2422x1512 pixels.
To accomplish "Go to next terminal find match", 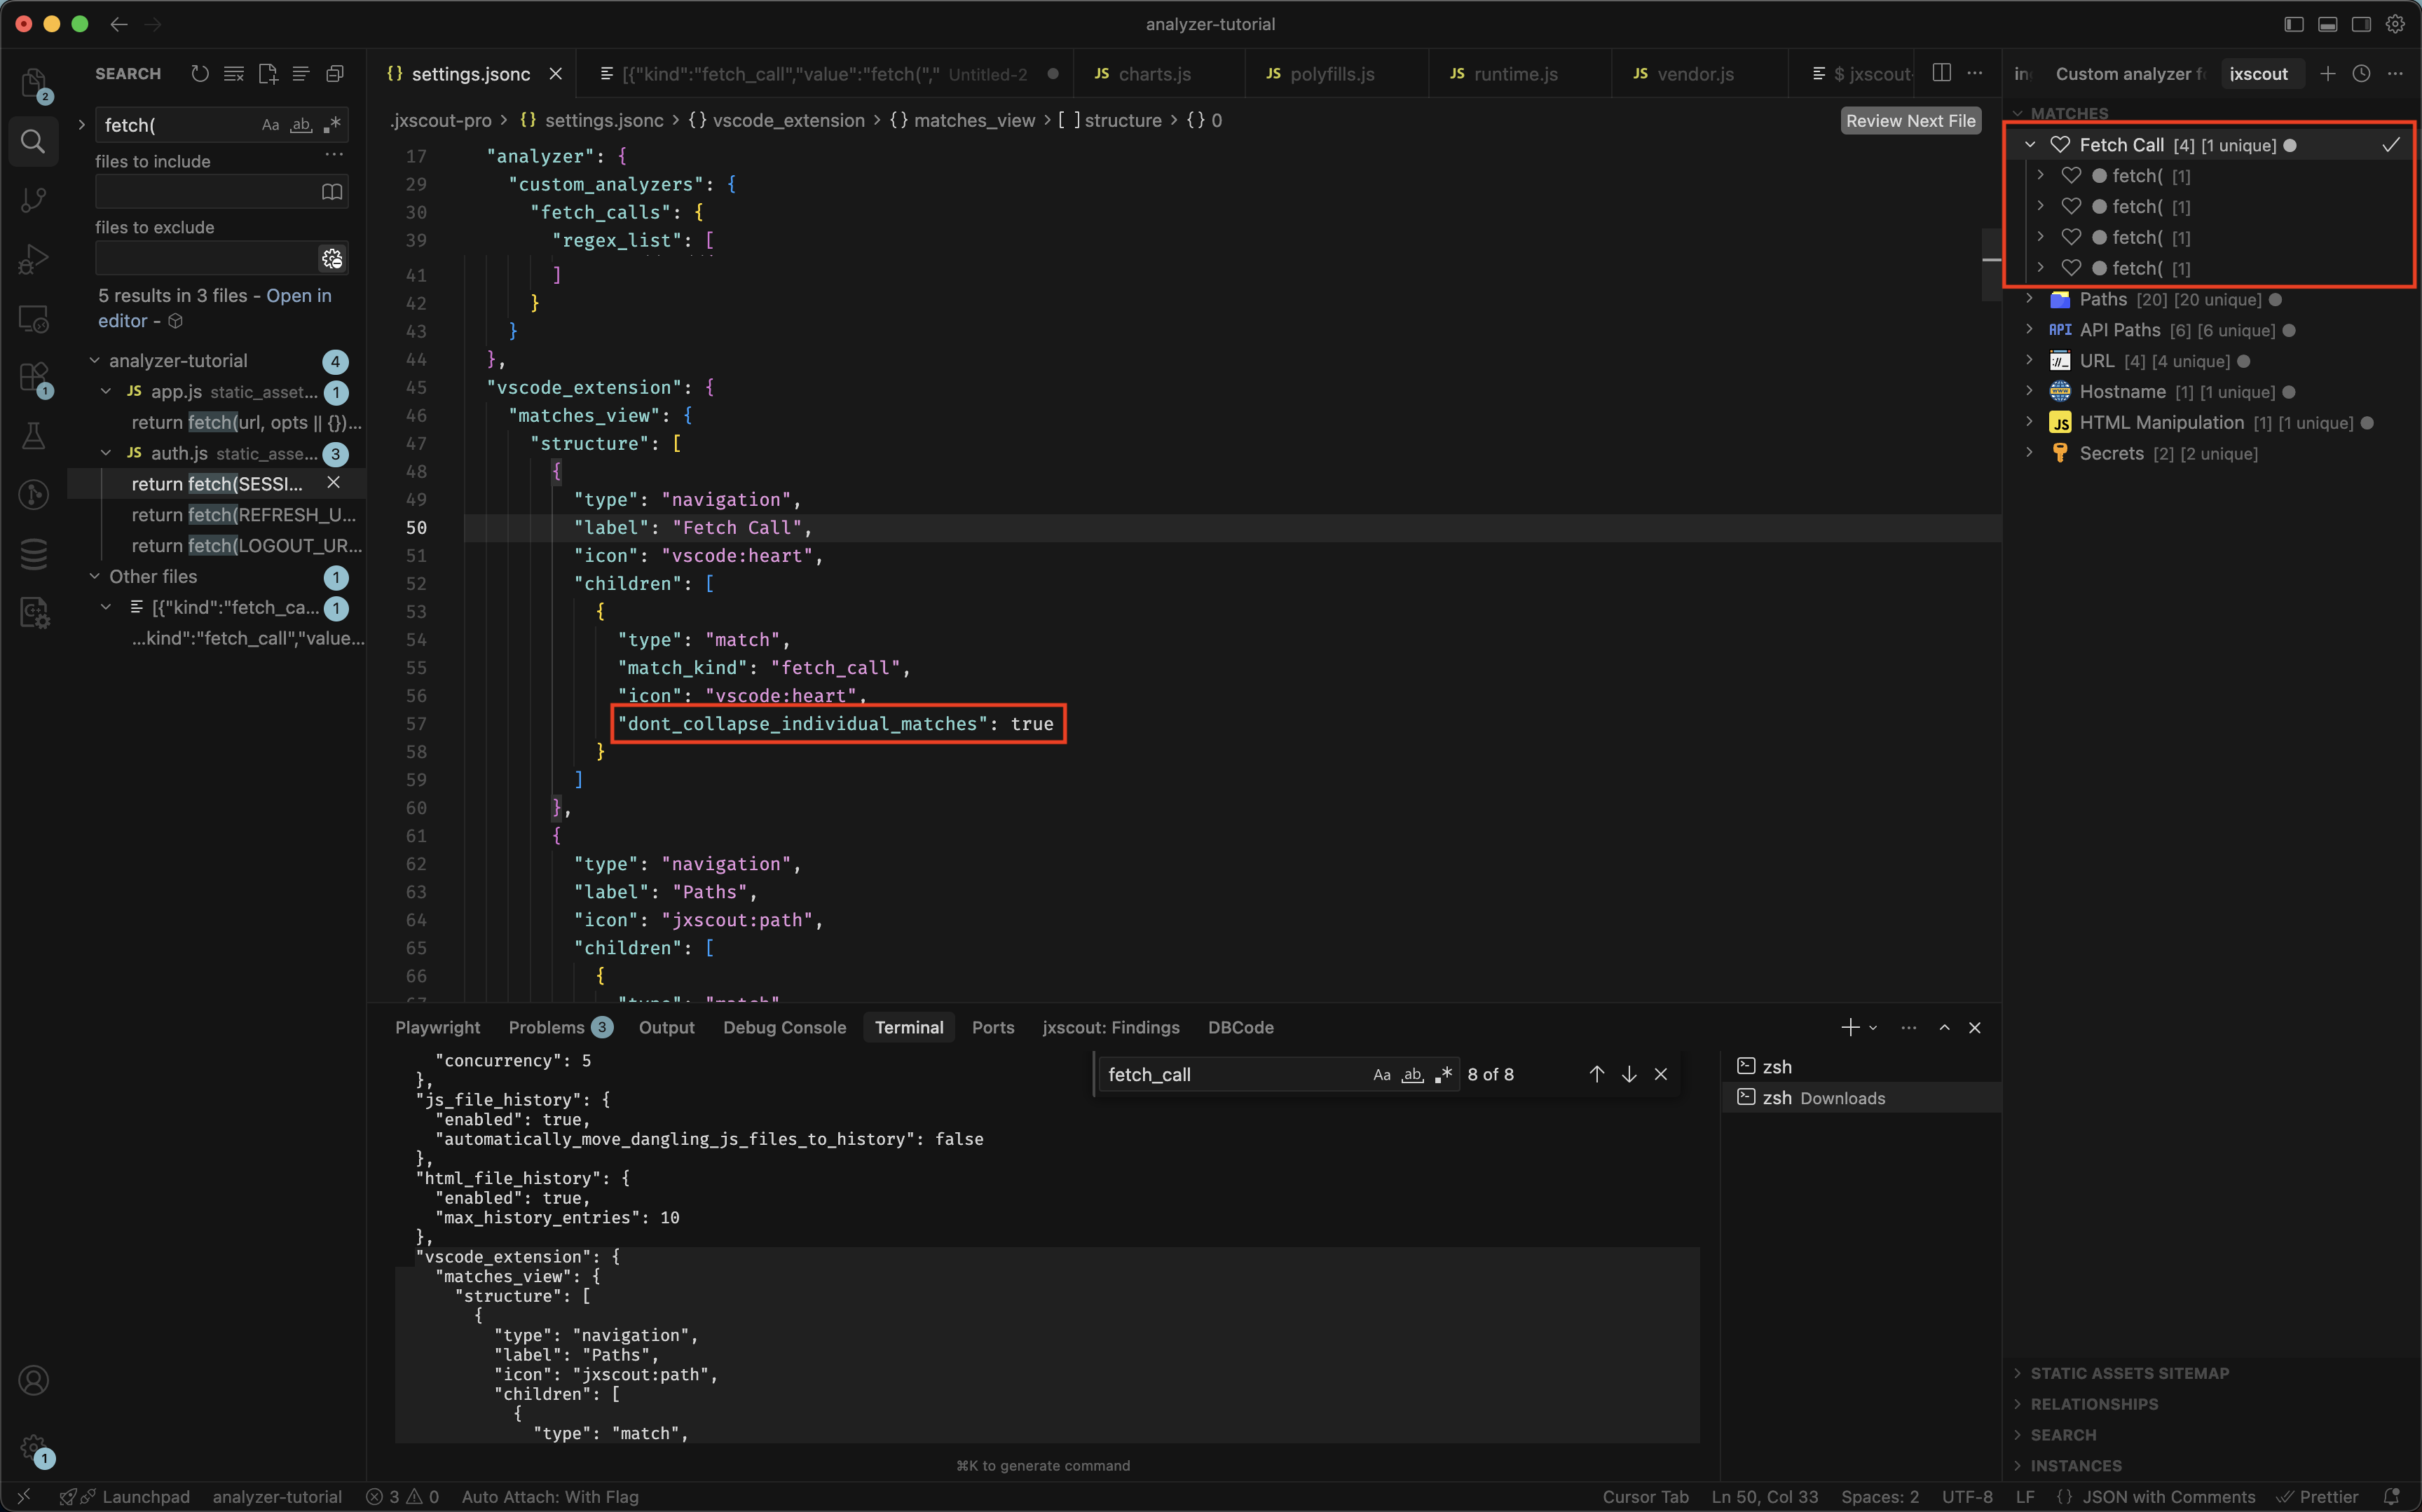I will (x=1629, y=1075).
